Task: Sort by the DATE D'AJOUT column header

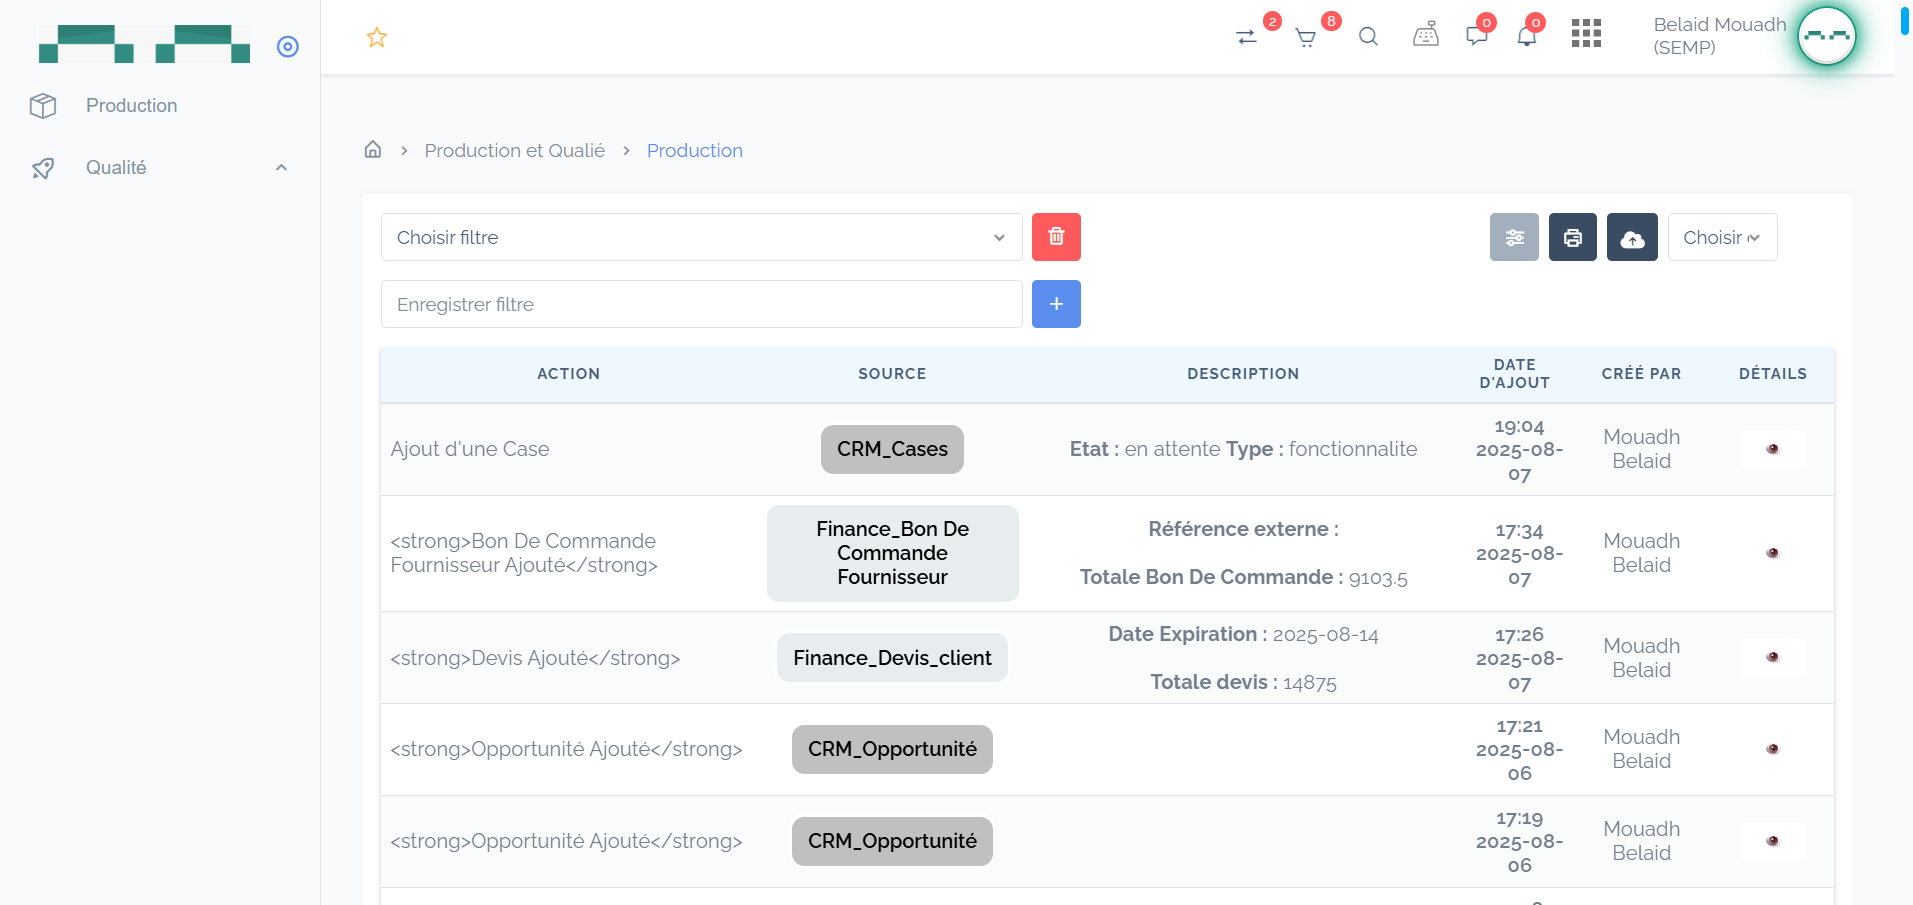Action: [x=1514, y=374]
